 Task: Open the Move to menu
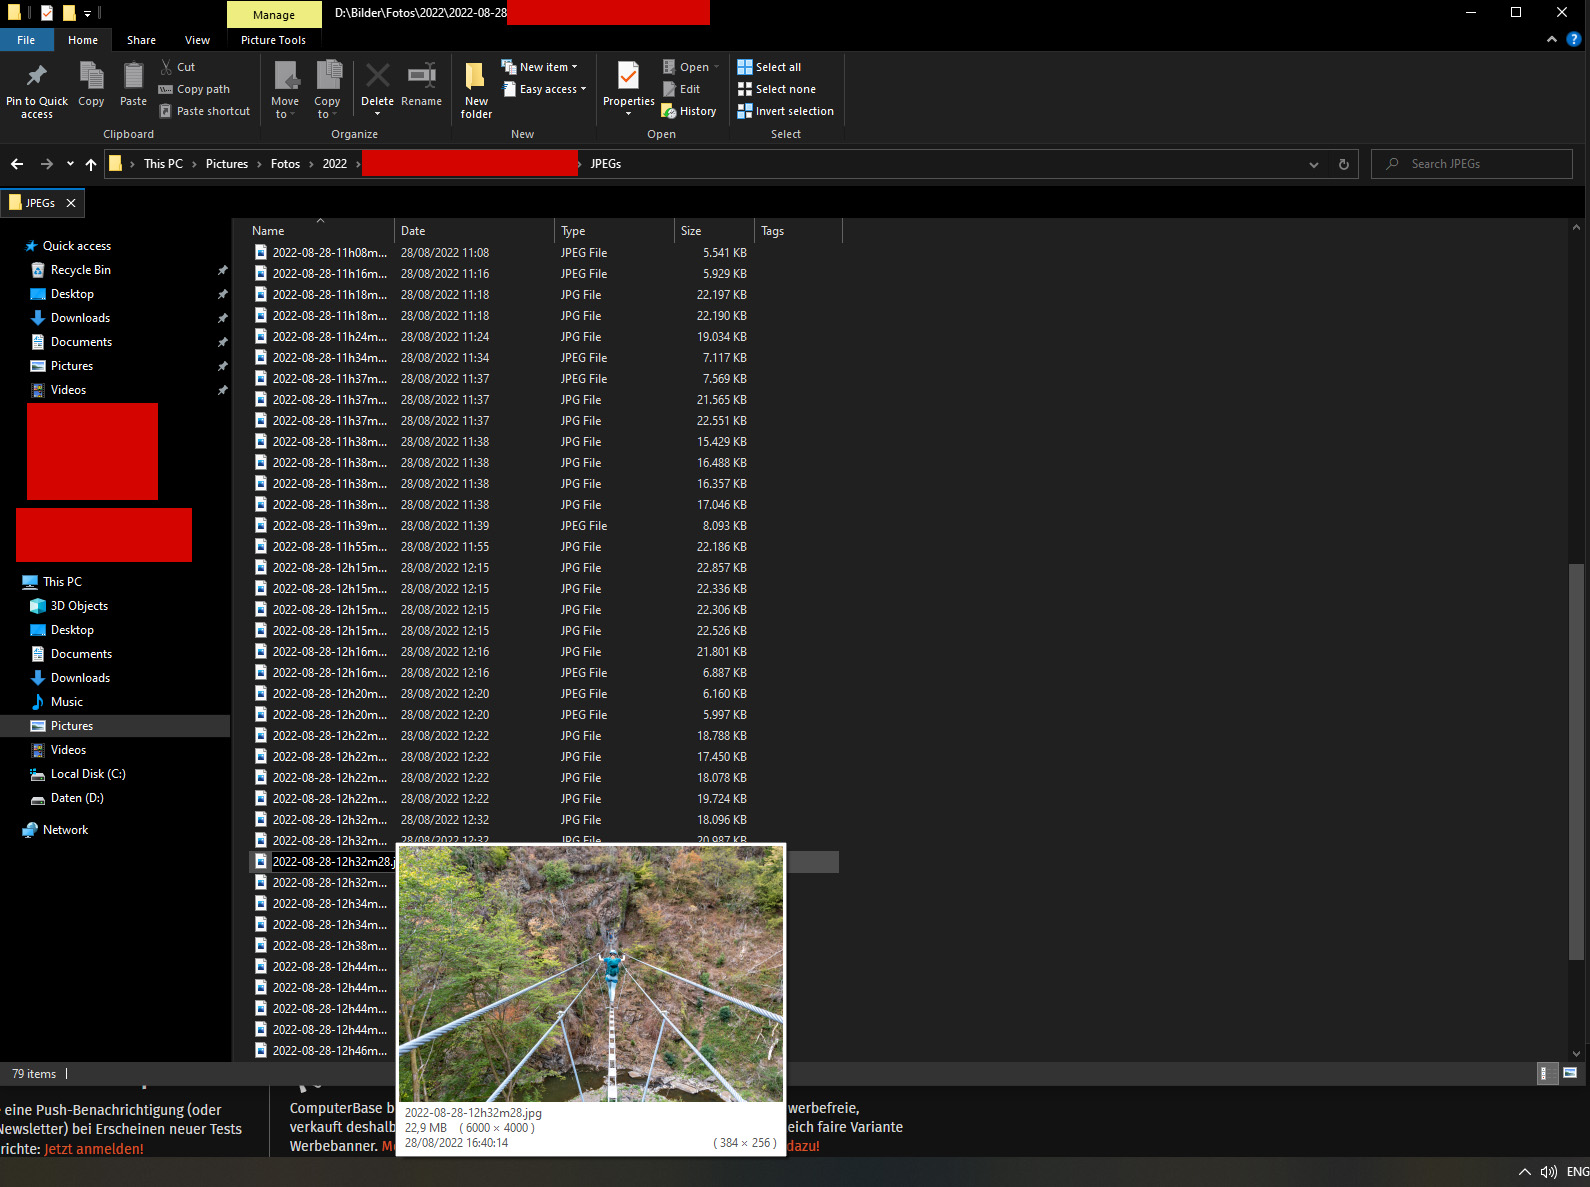pos(285,90)
